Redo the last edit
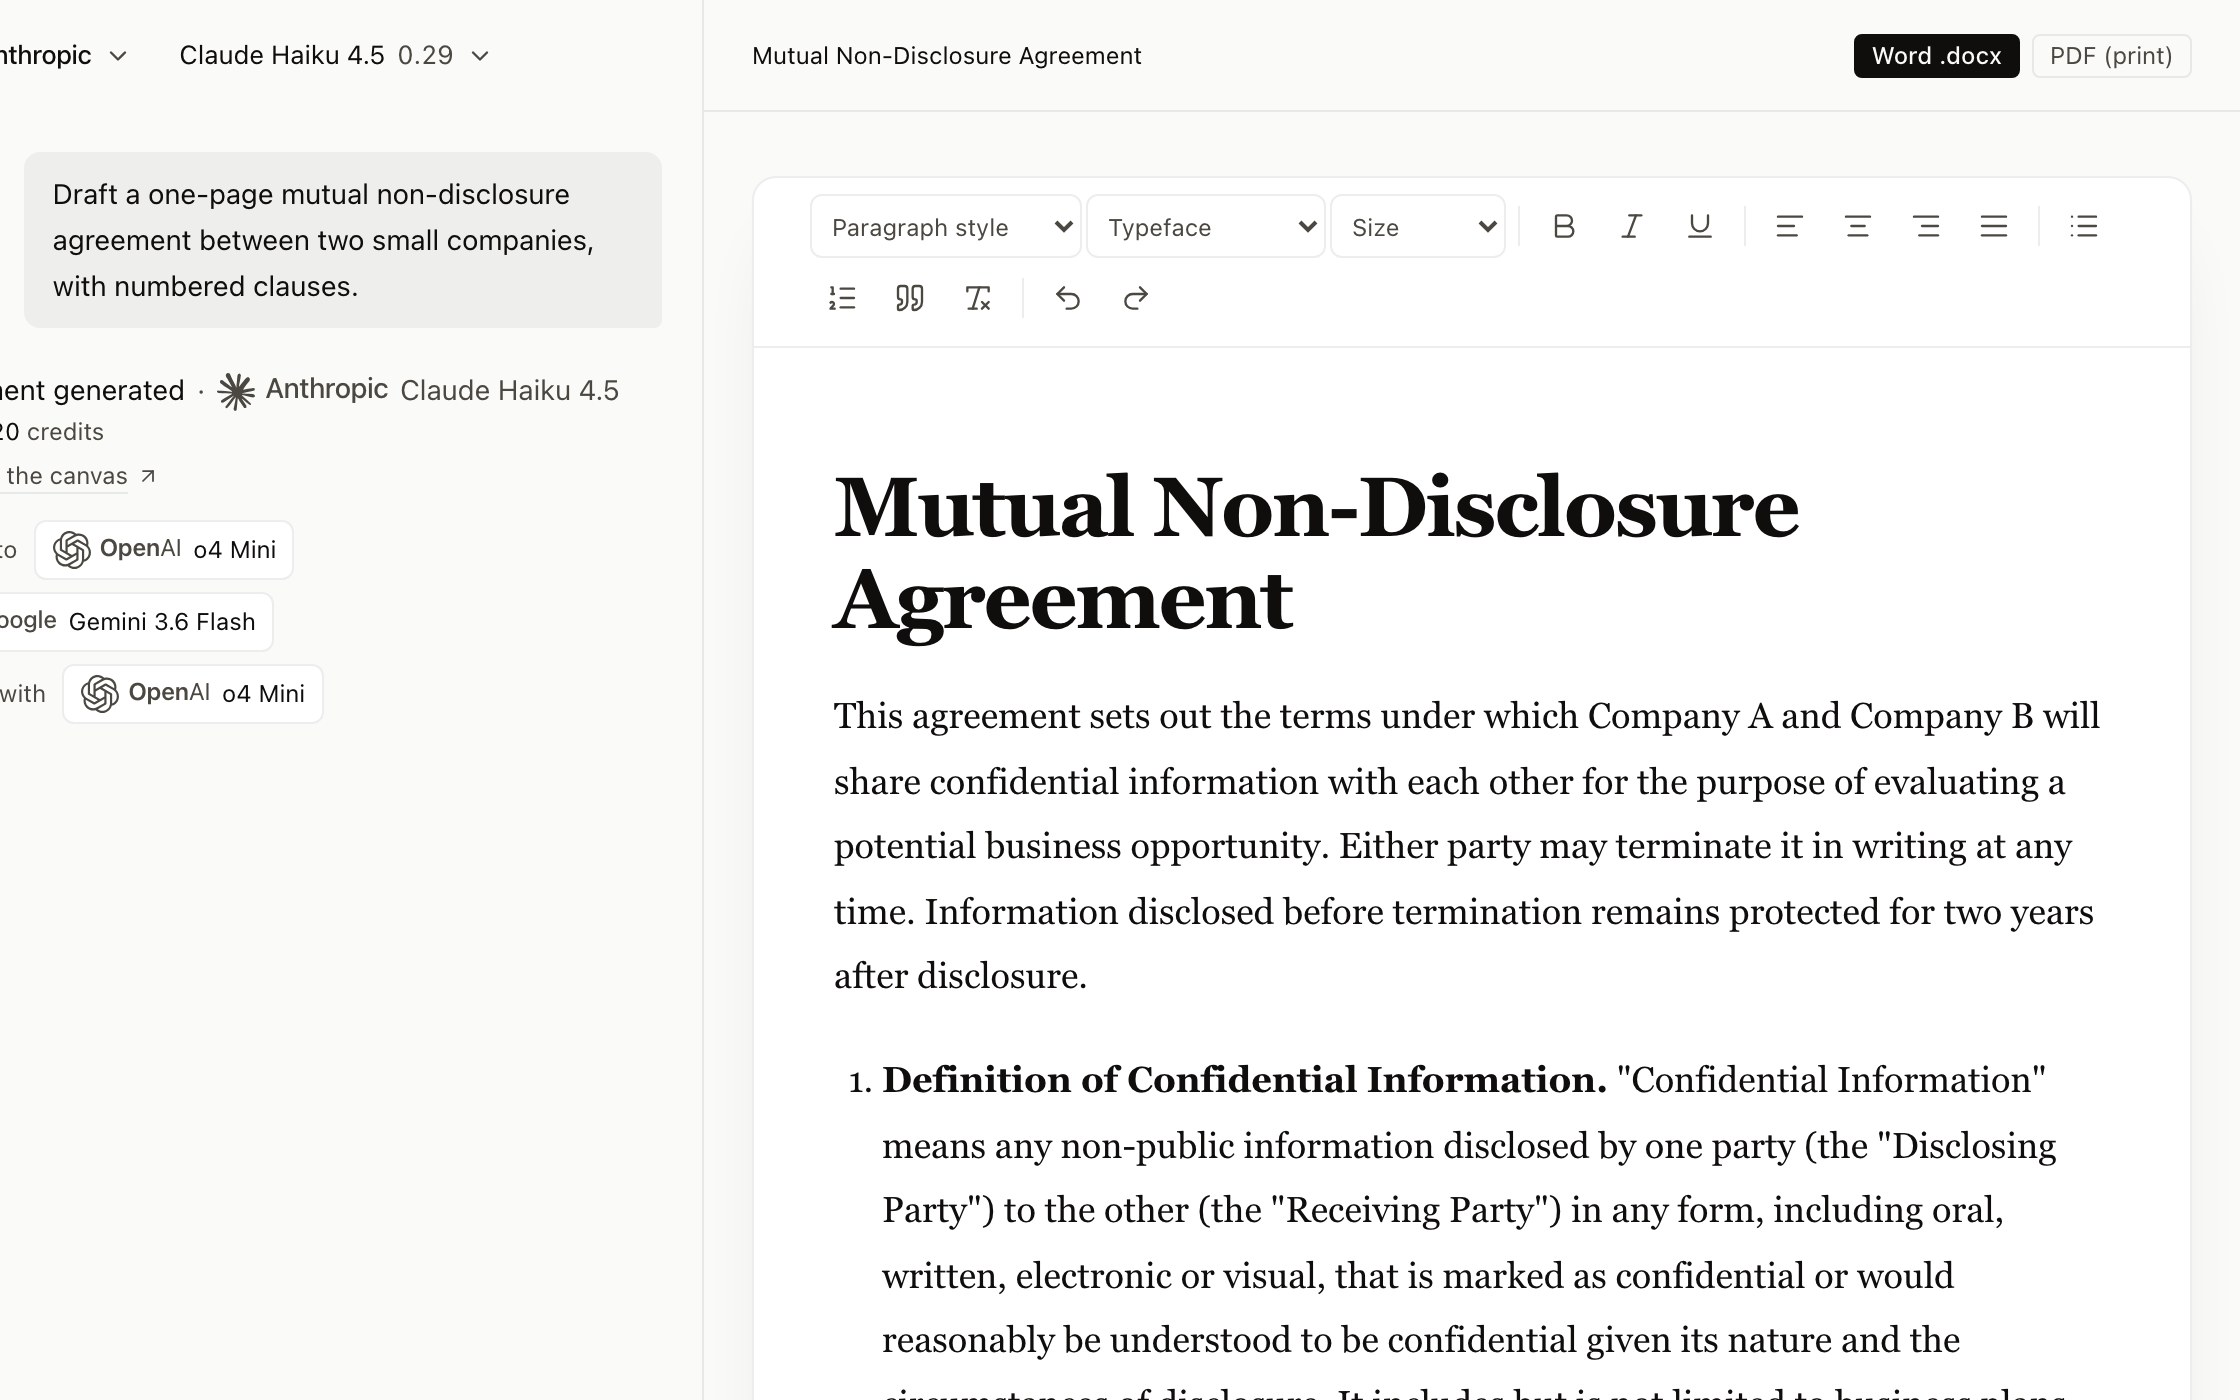The width and height of the screenshot is (2240, 1400). 1135,298
